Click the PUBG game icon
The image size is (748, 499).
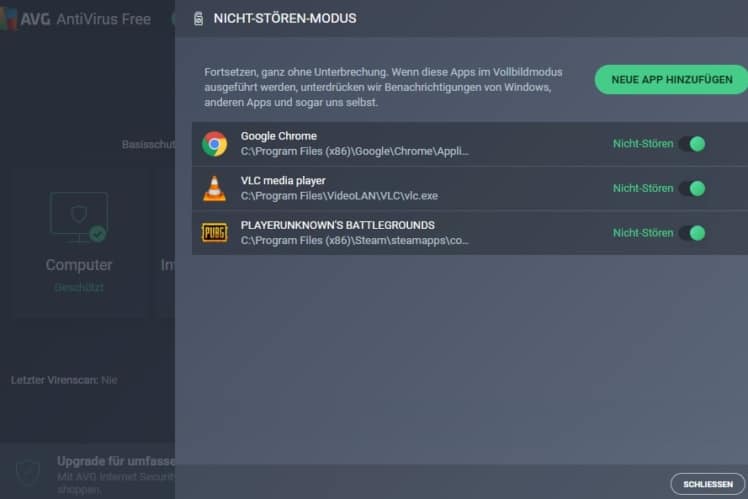214,233
